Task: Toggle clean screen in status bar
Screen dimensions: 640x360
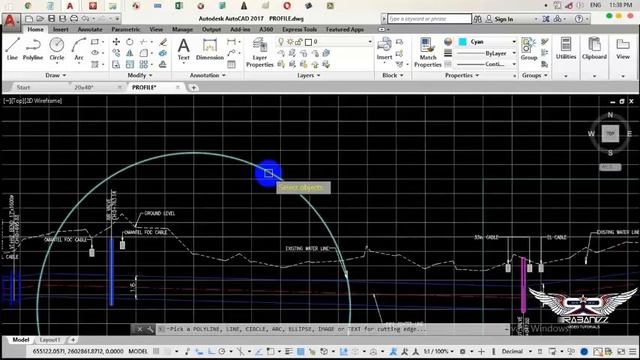Action: tap(621, 351)
